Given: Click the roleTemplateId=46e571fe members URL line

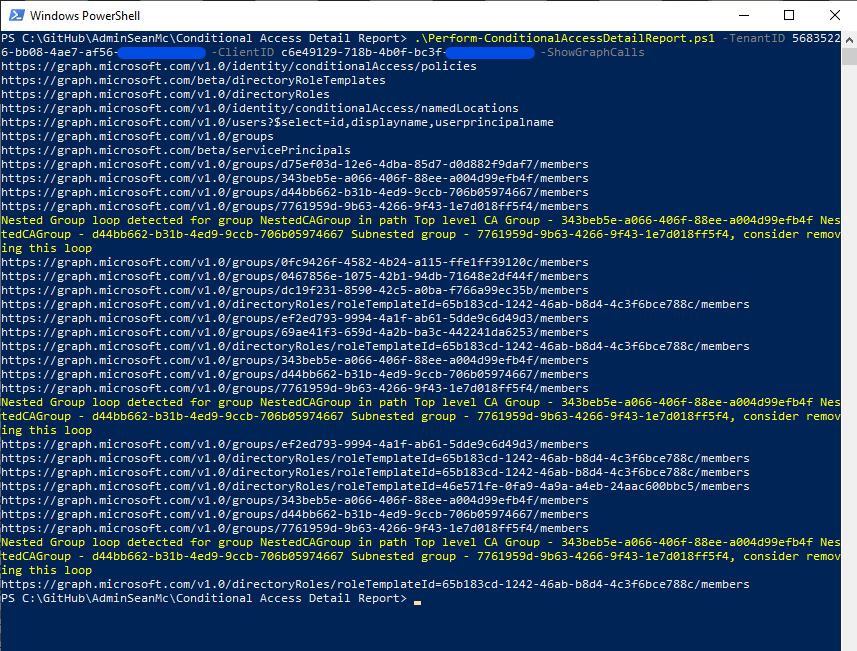Looking at the screenshot, I should (x=375, y=486).
